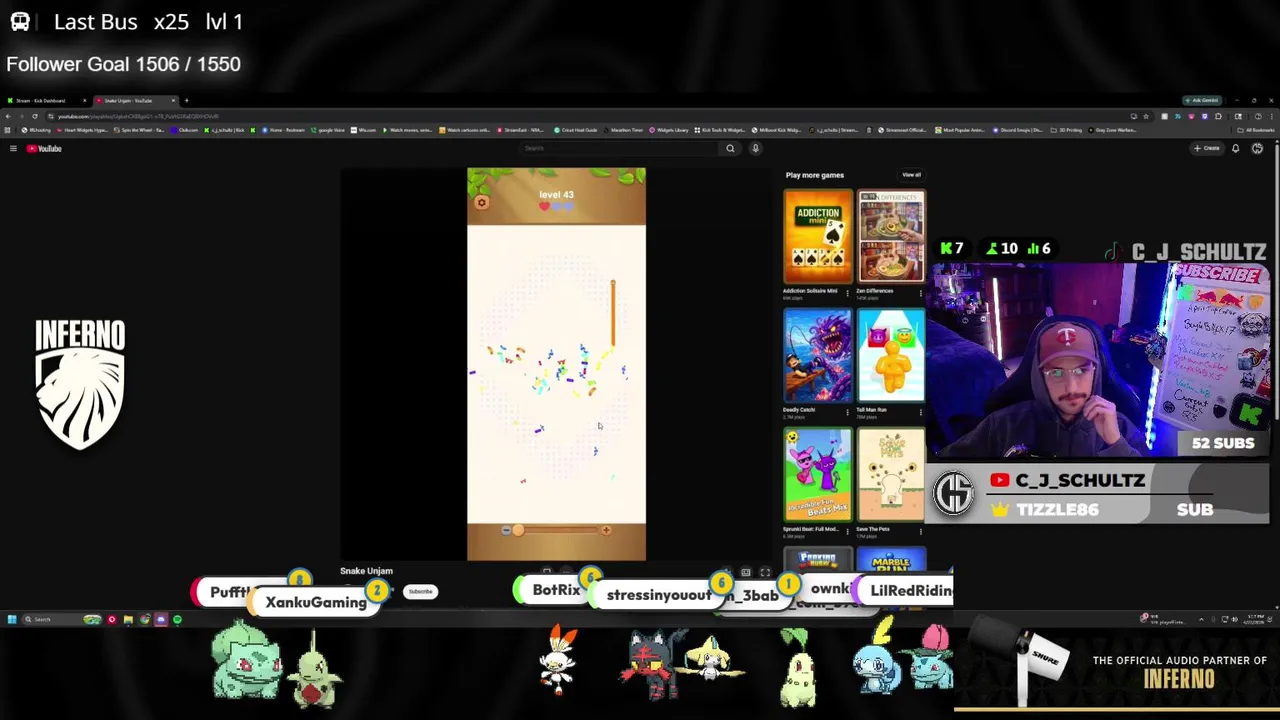Open the google Voice bookmark
This screenshot has width=1280, height=720.
click(329, 130)
